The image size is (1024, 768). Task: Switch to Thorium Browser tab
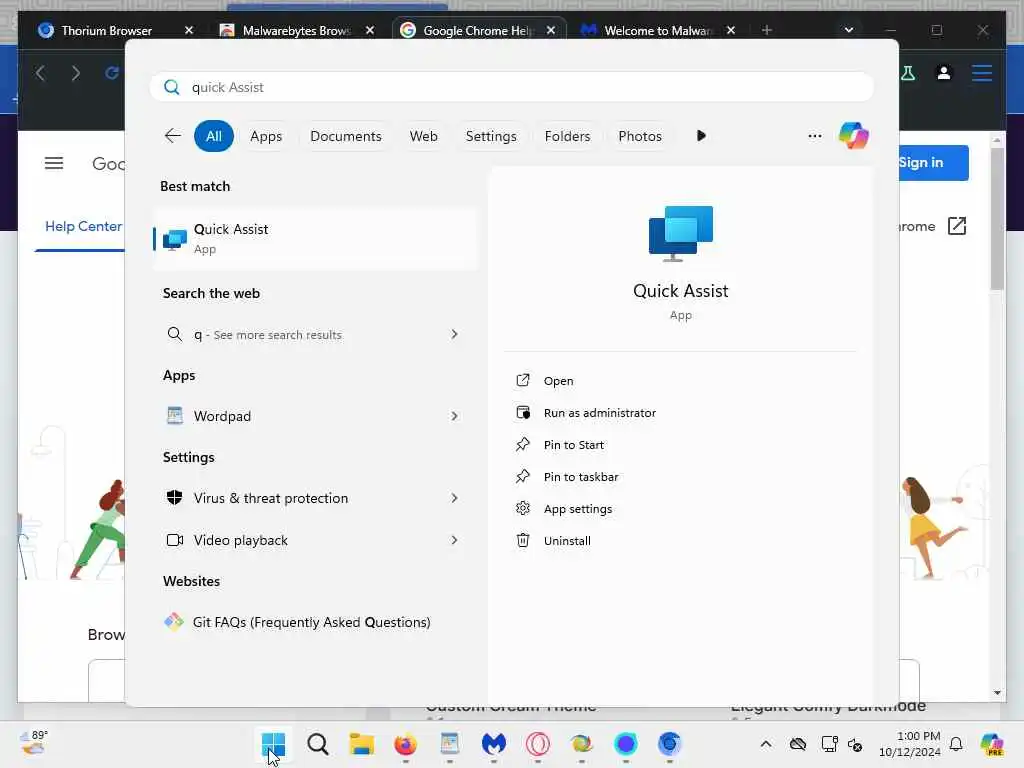coord(106,30)
